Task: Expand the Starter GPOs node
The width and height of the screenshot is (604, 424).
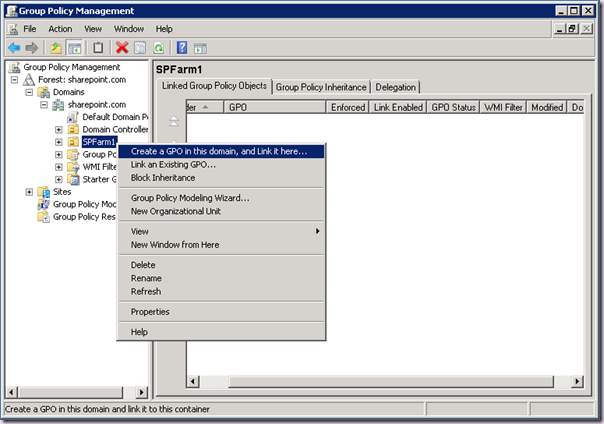Action: [59, 179]
